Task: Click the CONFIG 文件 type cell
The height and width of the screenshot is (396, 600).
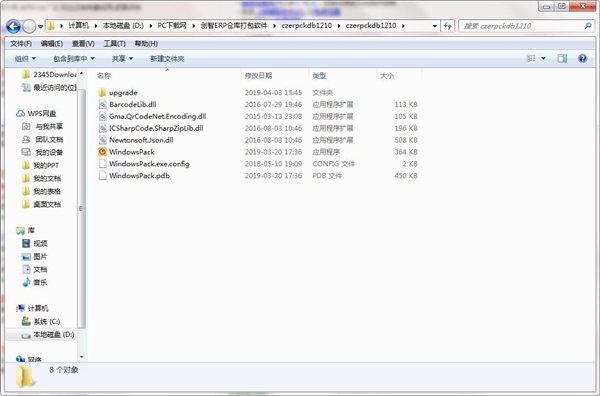Action: click(x=333, y=164)
